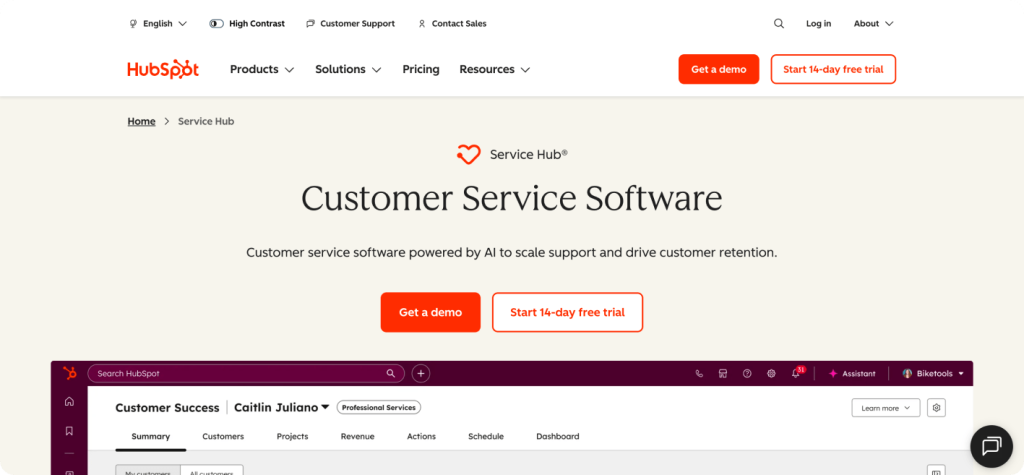
Task: Click the Customer Support link
Action: [357, 24]
